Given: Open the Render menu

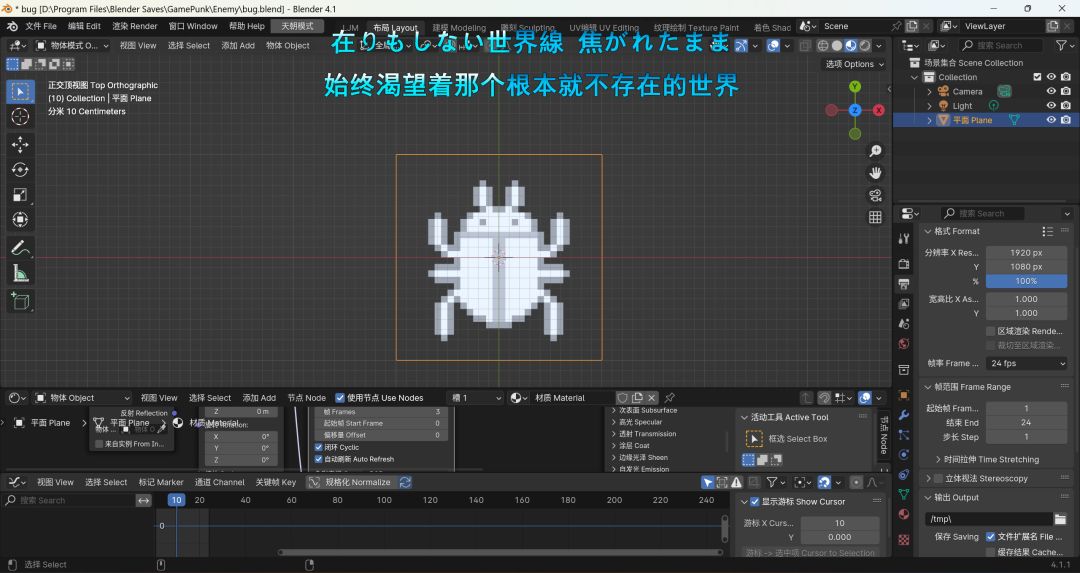Looking at the screenshot, I should (x=135, y=26).
